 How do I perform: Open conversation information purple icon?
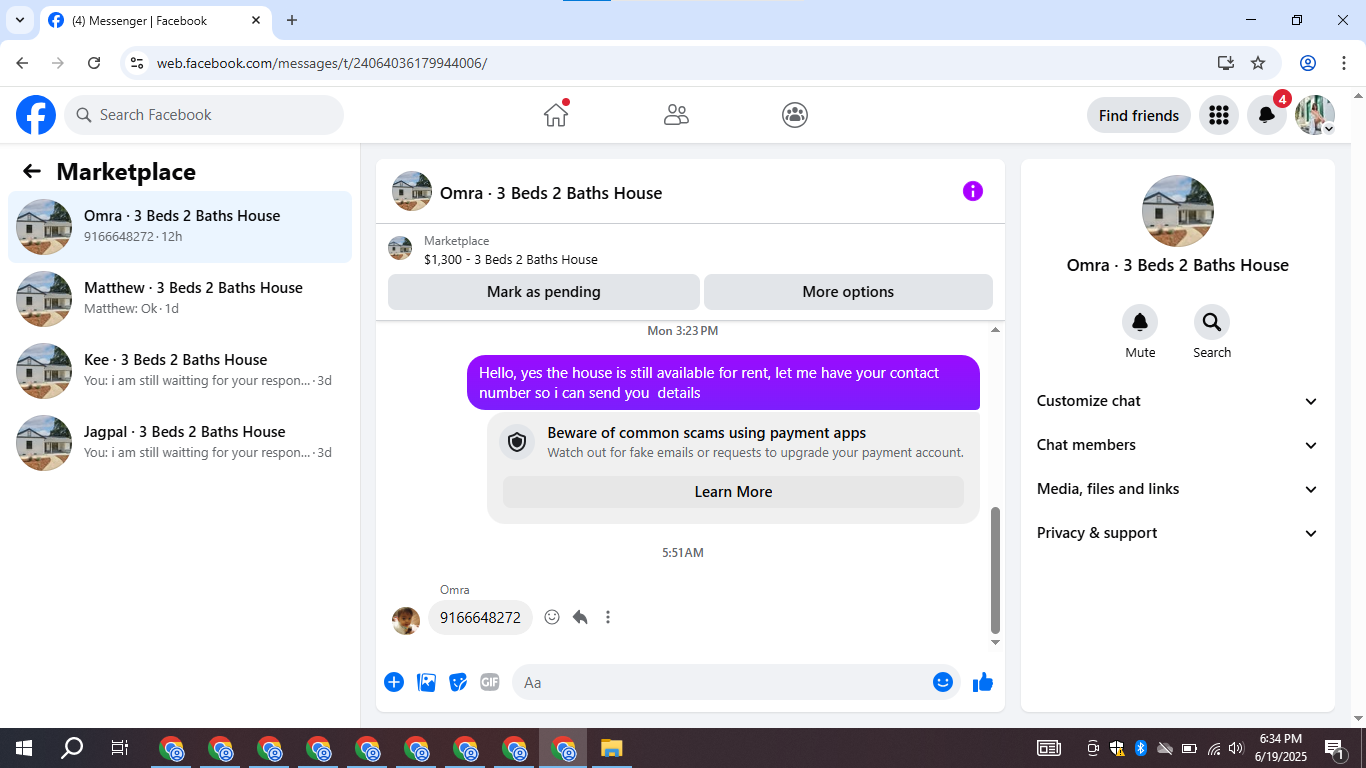973,191
